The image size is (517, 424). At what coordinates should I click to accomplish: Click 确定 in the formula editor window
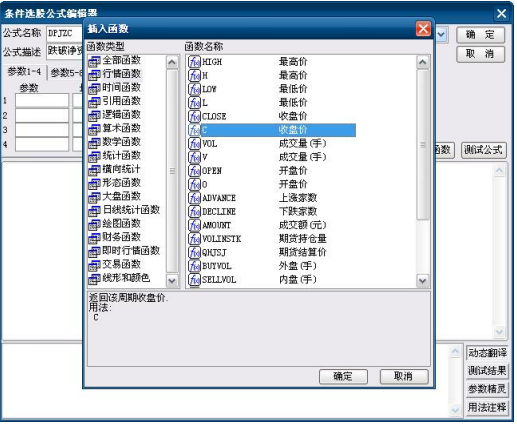480,35
